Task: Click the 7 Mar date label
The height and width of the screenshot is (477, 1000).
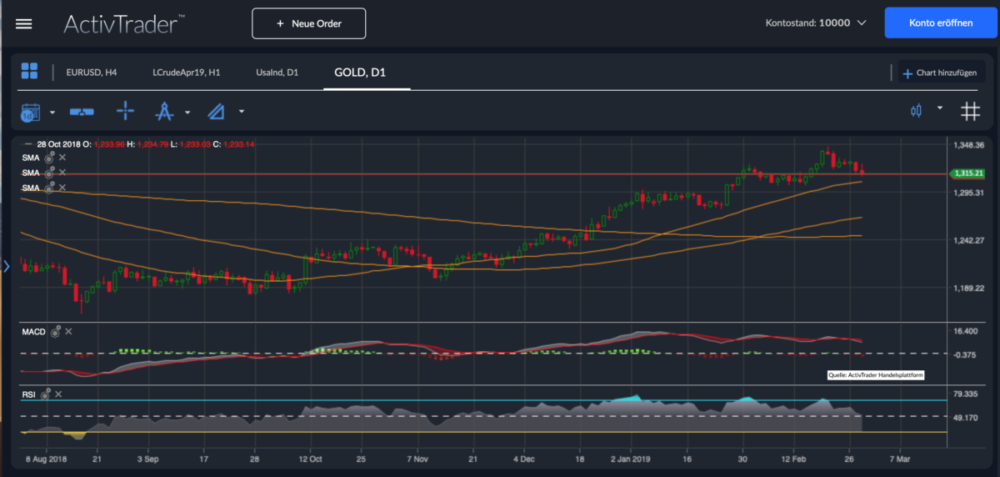Action: pos(899,459)
